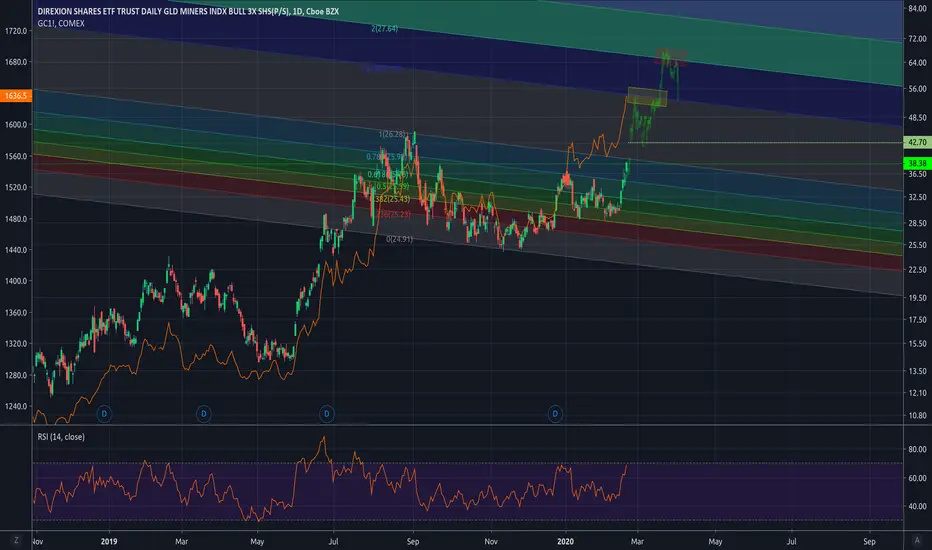
Task: Click the 0(24.91) Fibonacci level label
Action: click(x=399, y=239)
